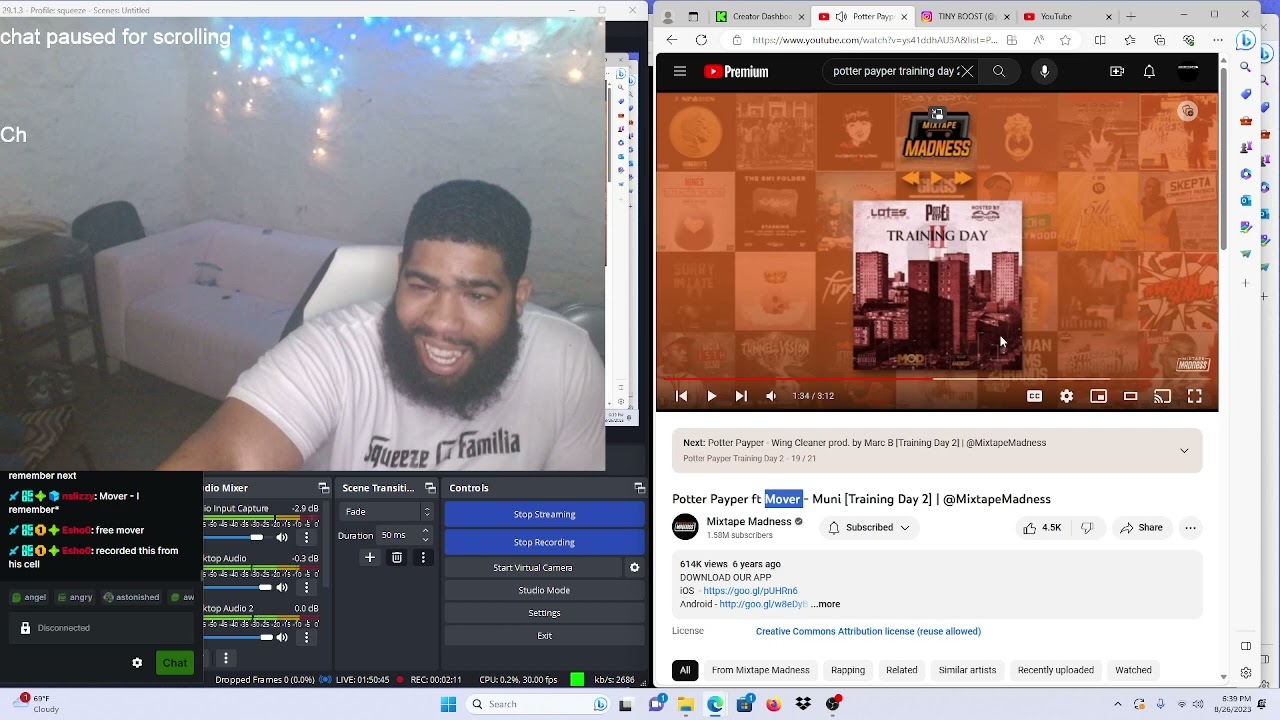
Task: Seek on the red video progress bar
Action: point(937,379)
